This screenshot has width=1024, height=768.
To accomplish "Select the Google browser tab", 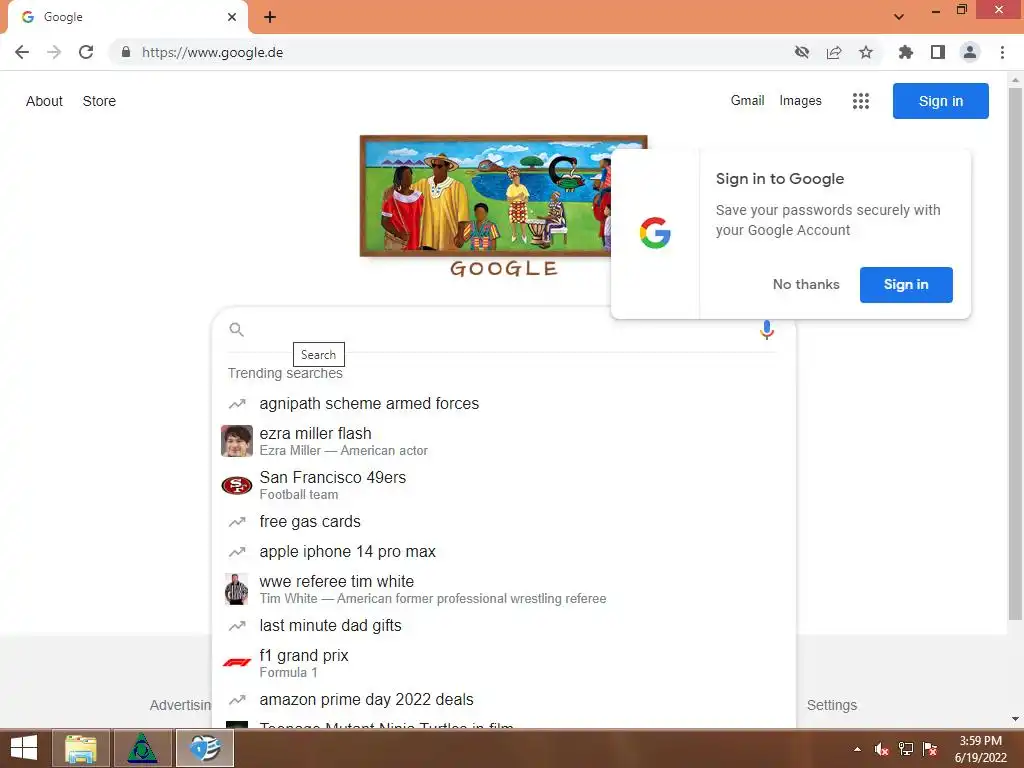I will tap(127, 18).
